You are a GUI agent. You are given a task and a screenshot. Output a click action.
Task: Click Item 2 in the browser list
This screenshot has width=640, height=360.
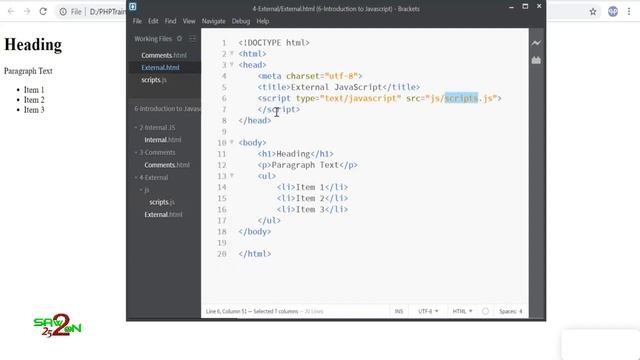point(34,100)
